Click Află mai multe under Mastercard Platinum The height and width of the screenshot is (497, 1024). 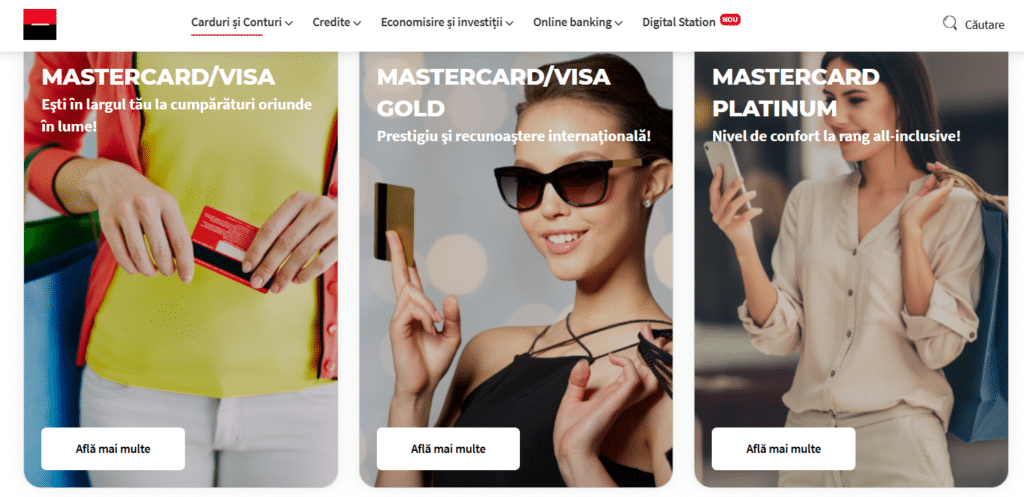coord(784,449)
